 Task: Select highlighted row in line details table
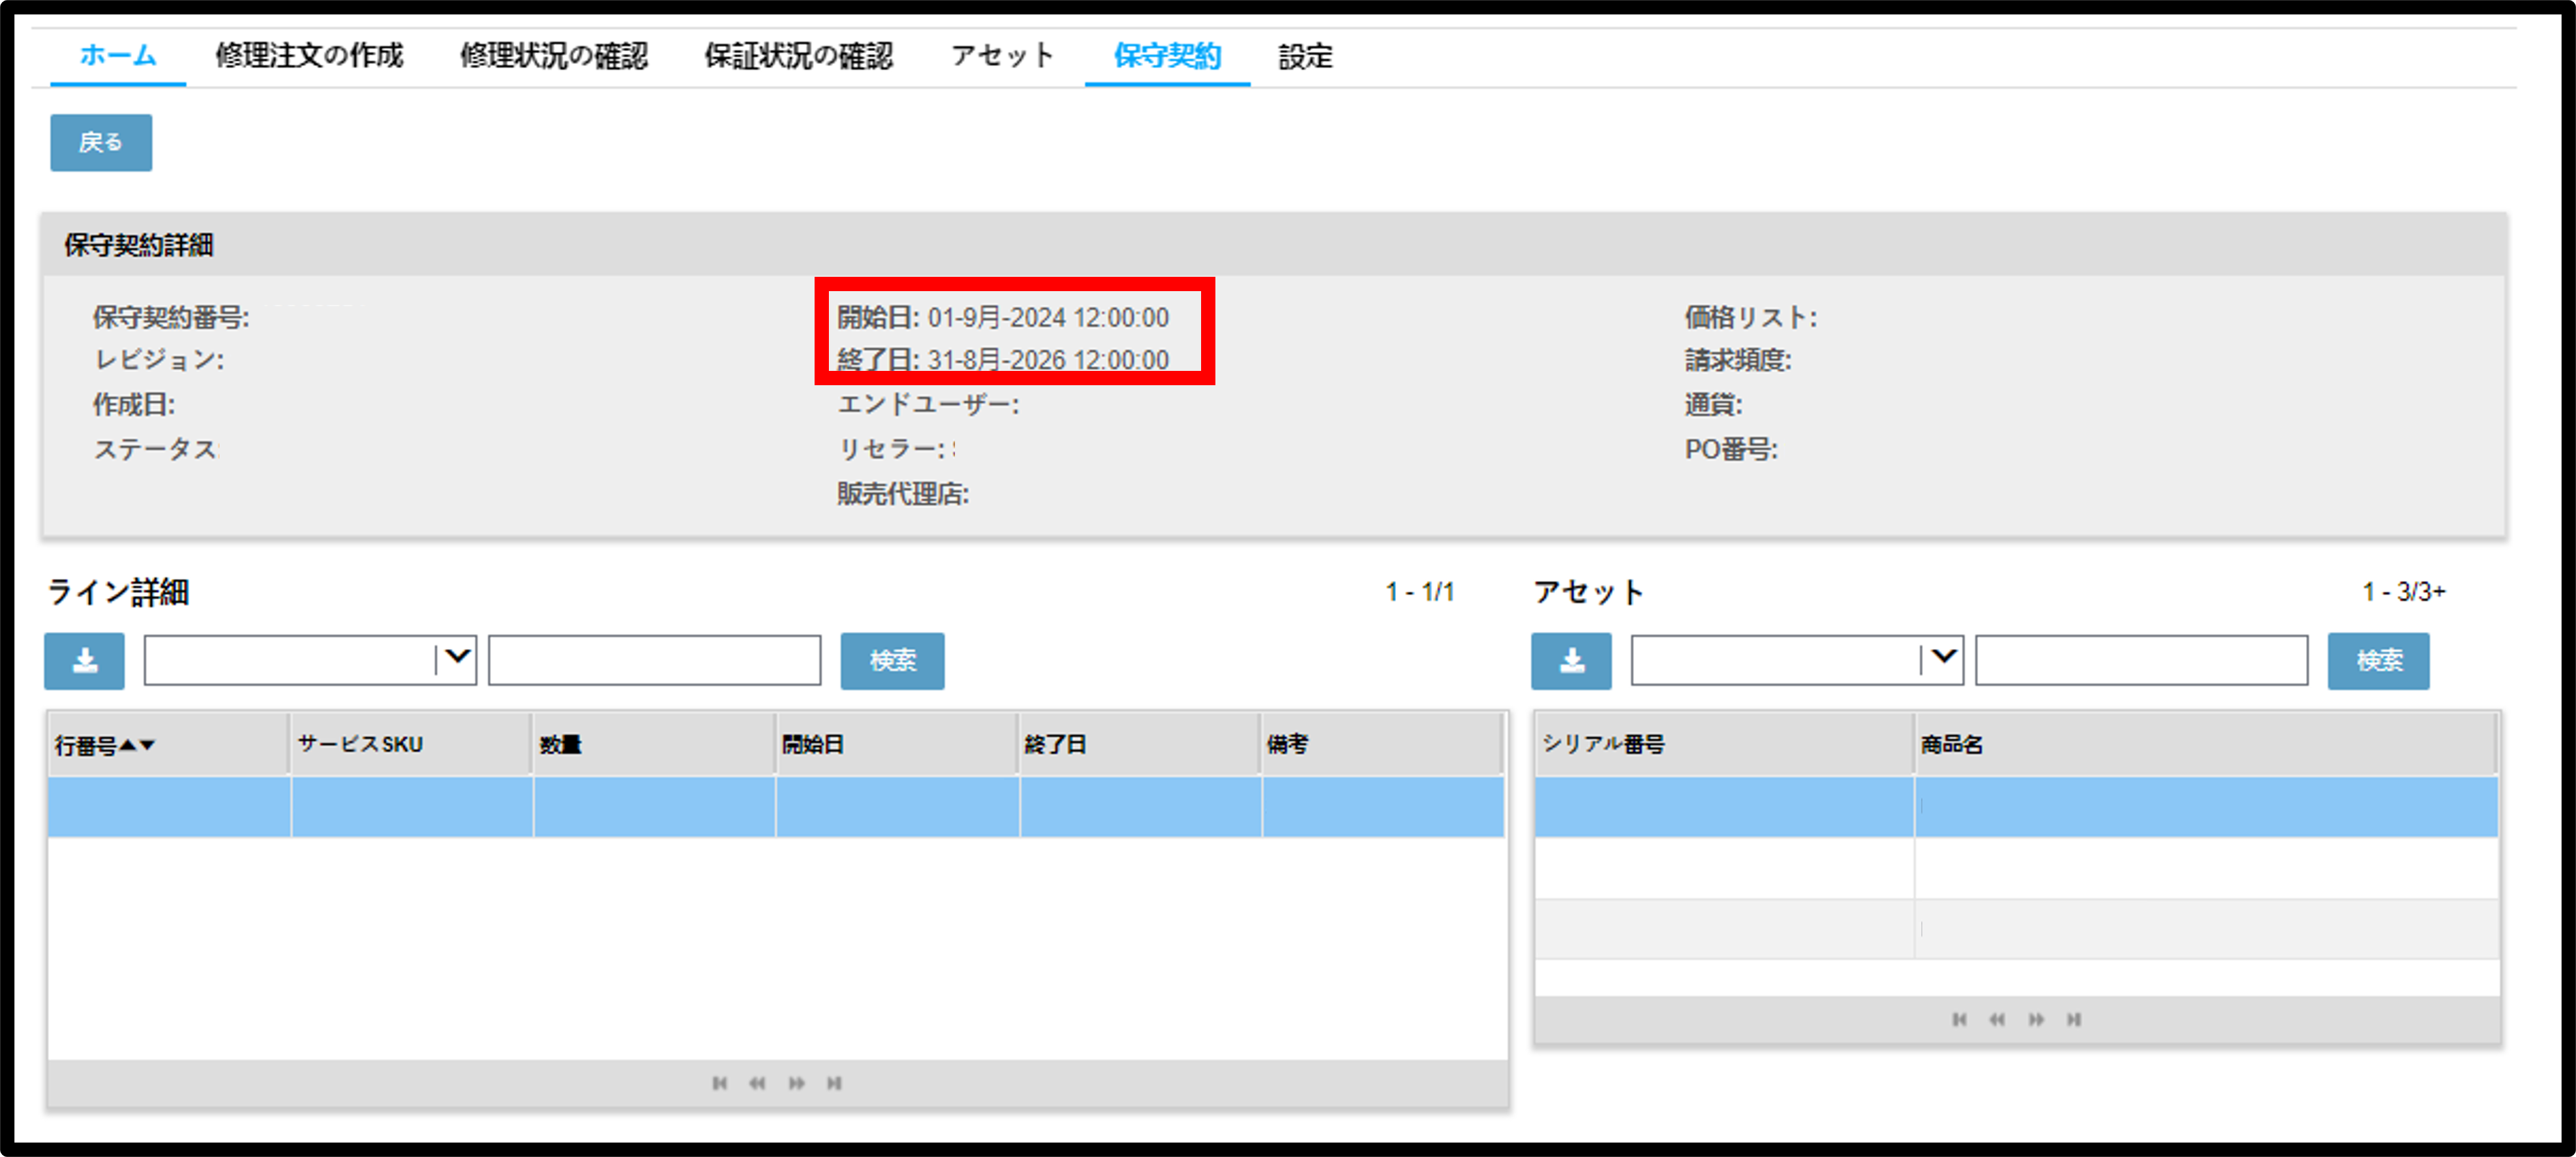tap(776, 806)
